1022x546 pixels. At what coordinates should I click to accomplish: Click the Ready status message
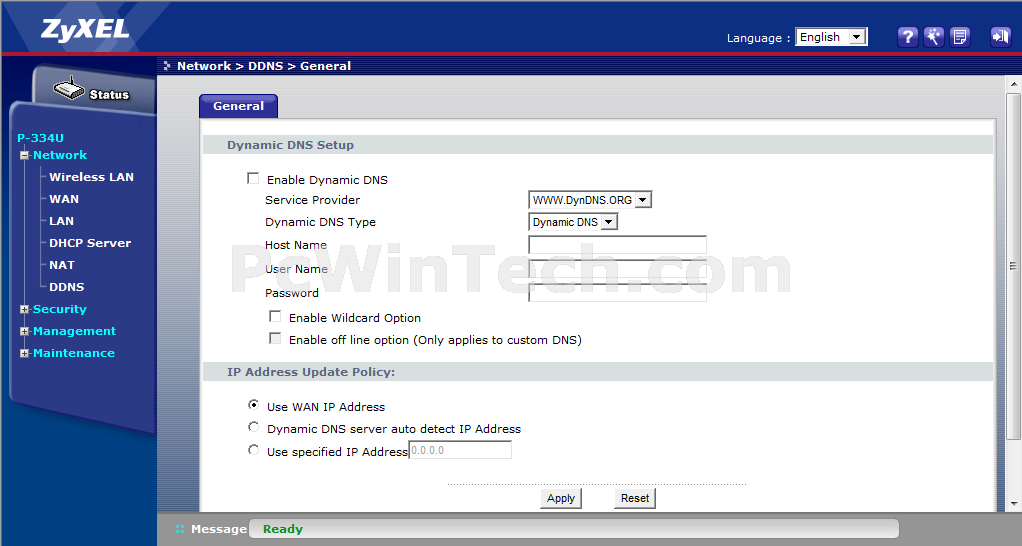[283, 529]
